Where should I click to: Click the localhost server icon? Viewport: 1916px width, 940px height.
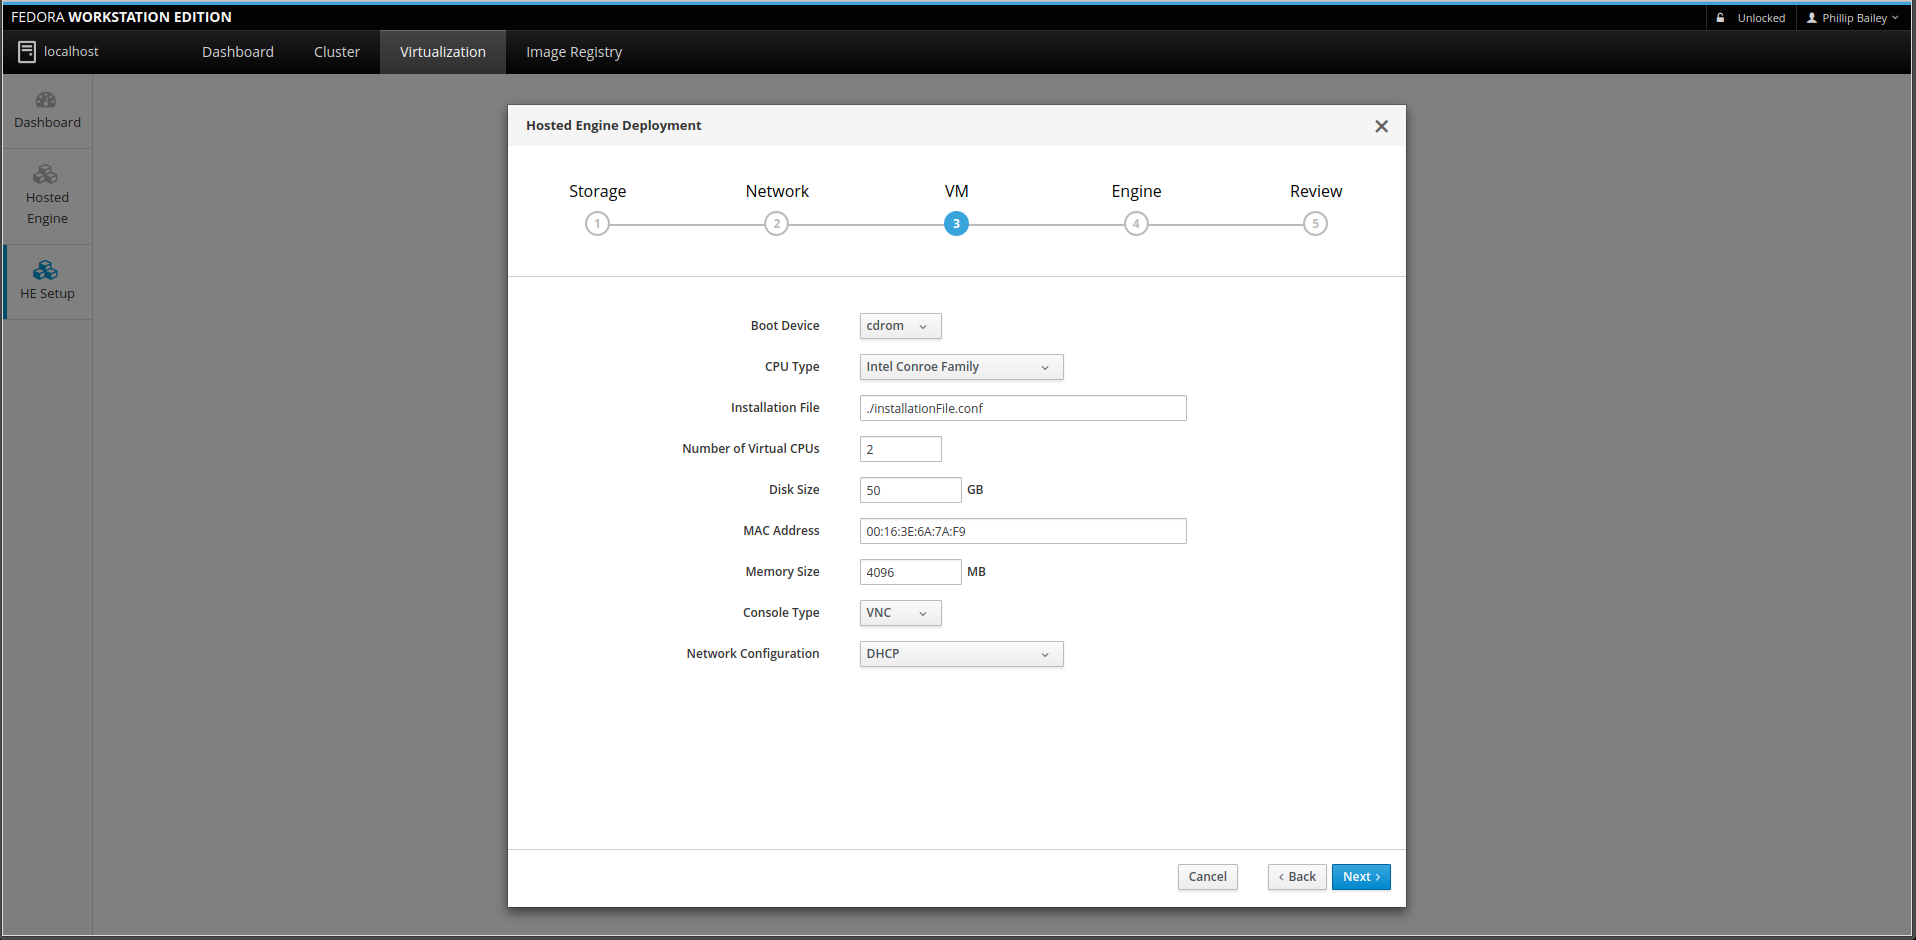pos(27,52)
